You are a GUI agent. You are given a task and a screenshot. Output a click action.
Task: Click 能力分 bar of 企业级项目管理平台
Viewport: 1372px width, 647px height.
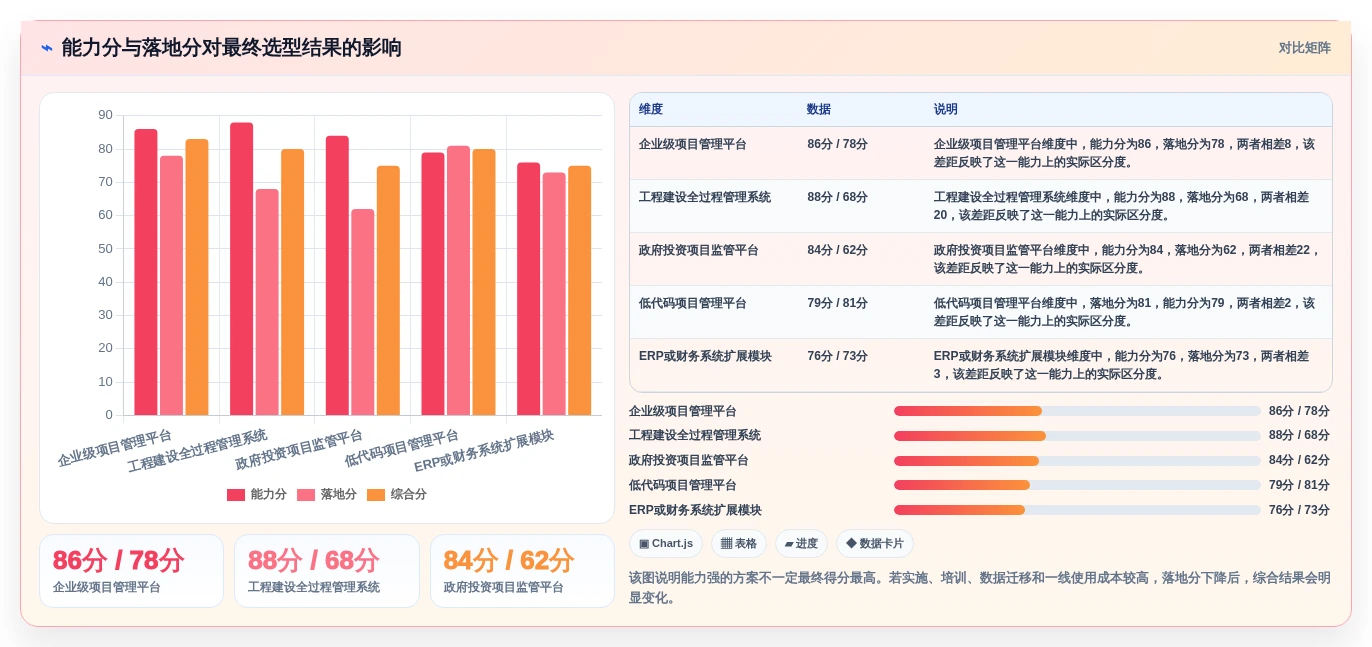(x=146, y=272)
